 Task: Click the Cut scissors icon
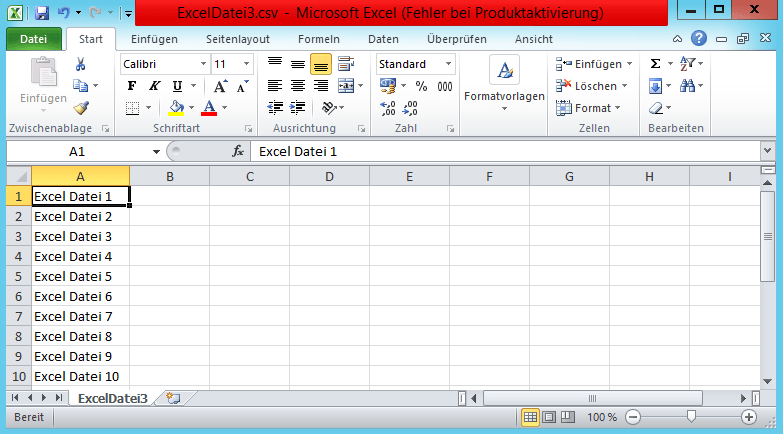point(80,64)
